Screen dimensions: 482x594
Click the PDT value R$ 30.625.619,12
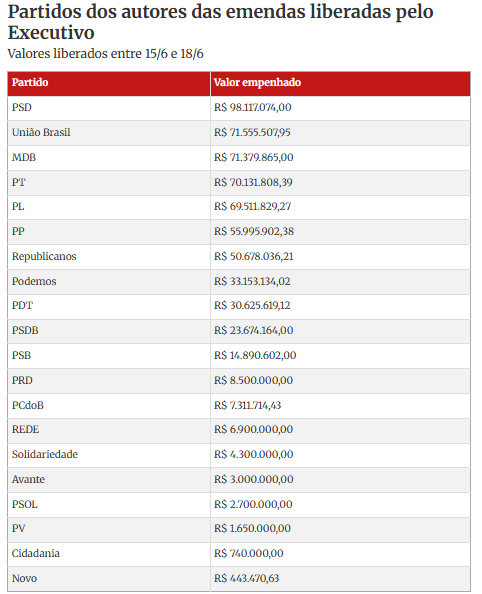252,306
